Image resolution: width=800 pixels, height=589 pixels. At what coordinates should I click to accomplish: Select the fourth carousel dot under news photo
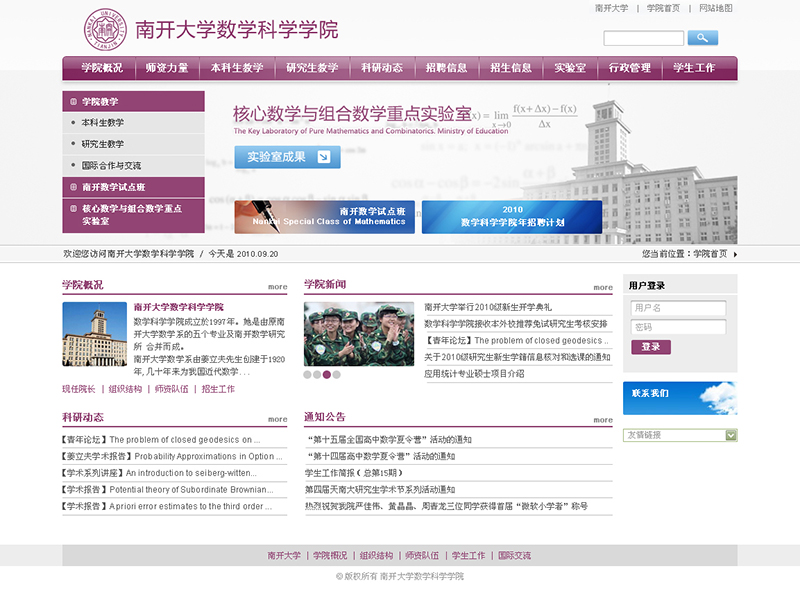tap(337, 375)
